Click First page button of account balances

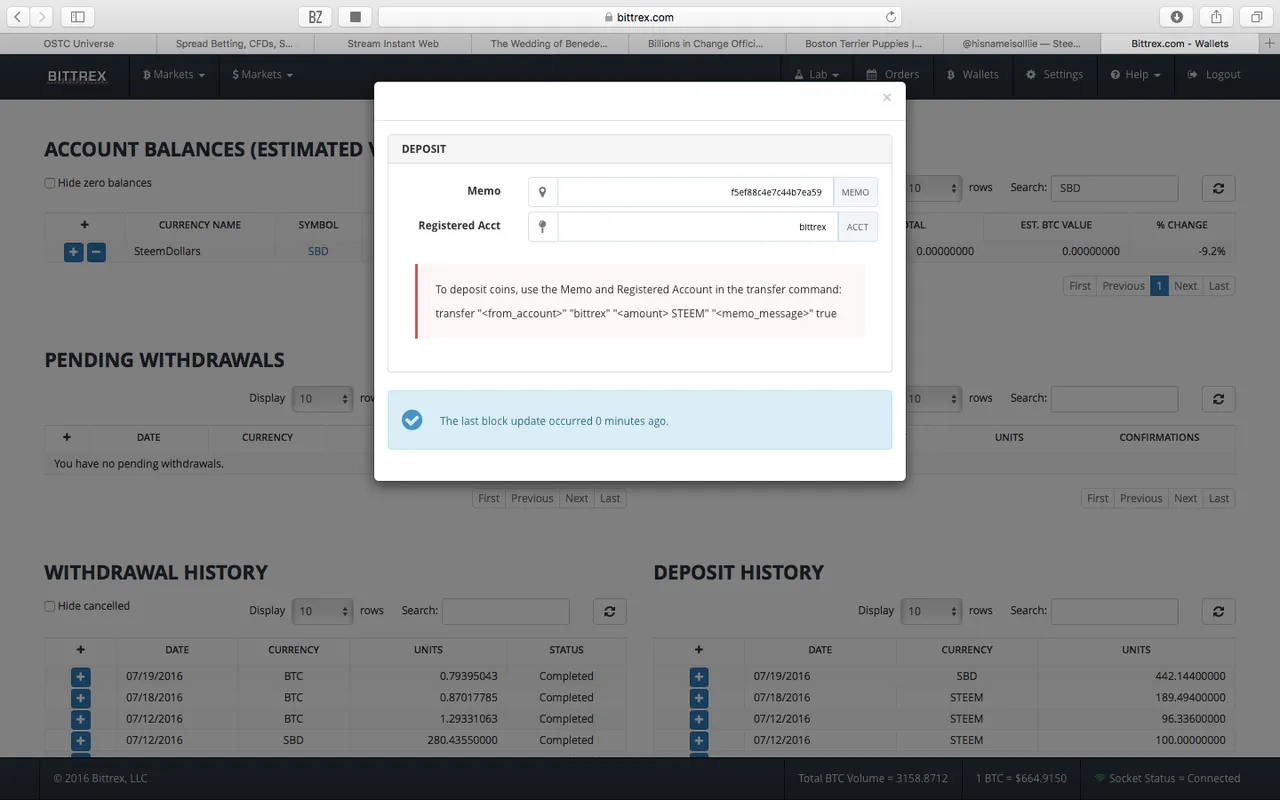pyautogui.click(x=1080, y=286)
